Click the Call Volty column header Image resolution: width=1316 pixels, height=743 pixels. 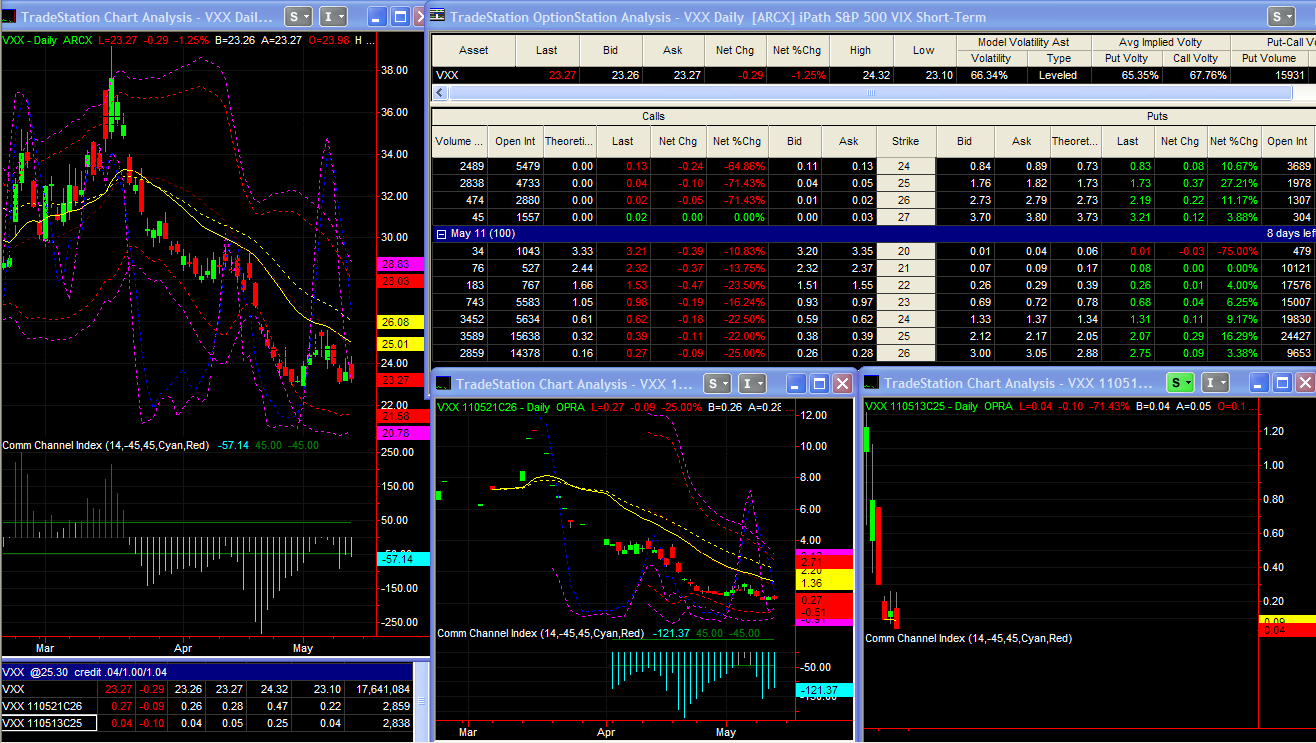[1195, 58]
